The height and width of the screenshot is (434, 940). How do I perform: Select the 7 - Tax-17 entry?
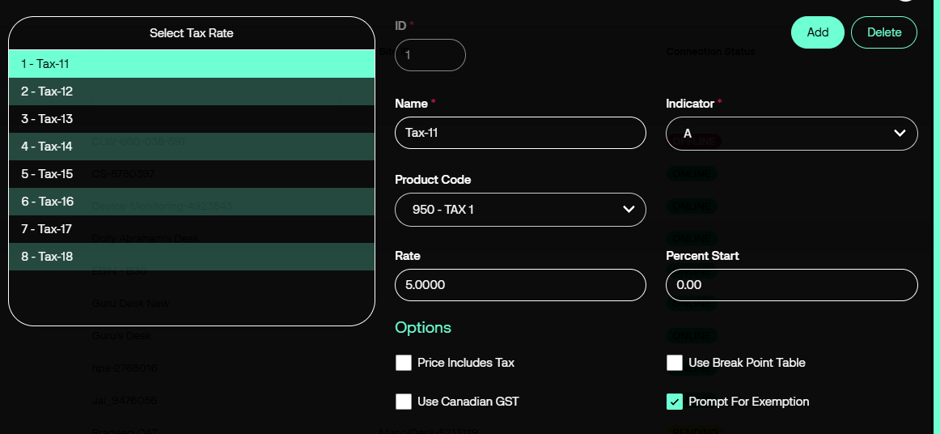192,229
